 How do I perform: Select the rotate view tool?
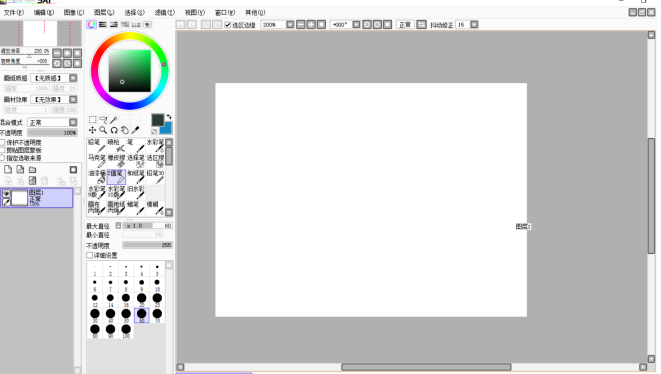114,130
